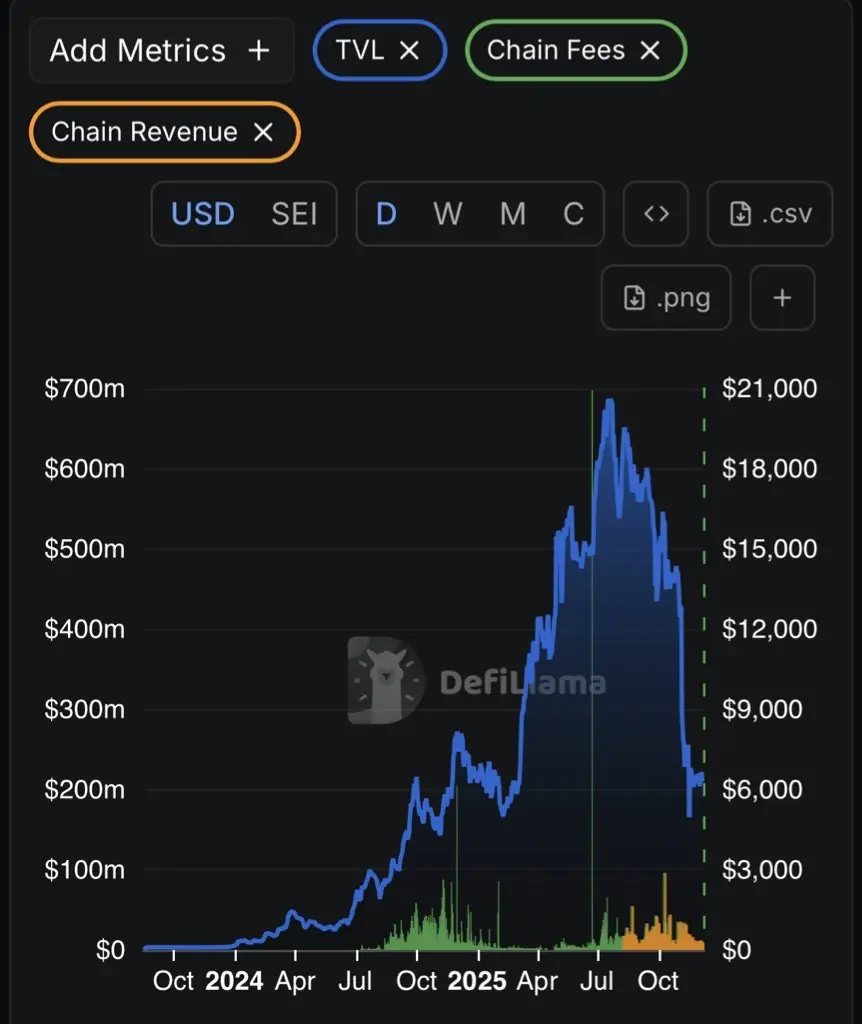Click the $500m axis label
The image size is (862, 1024).
(x=84, y=549)
